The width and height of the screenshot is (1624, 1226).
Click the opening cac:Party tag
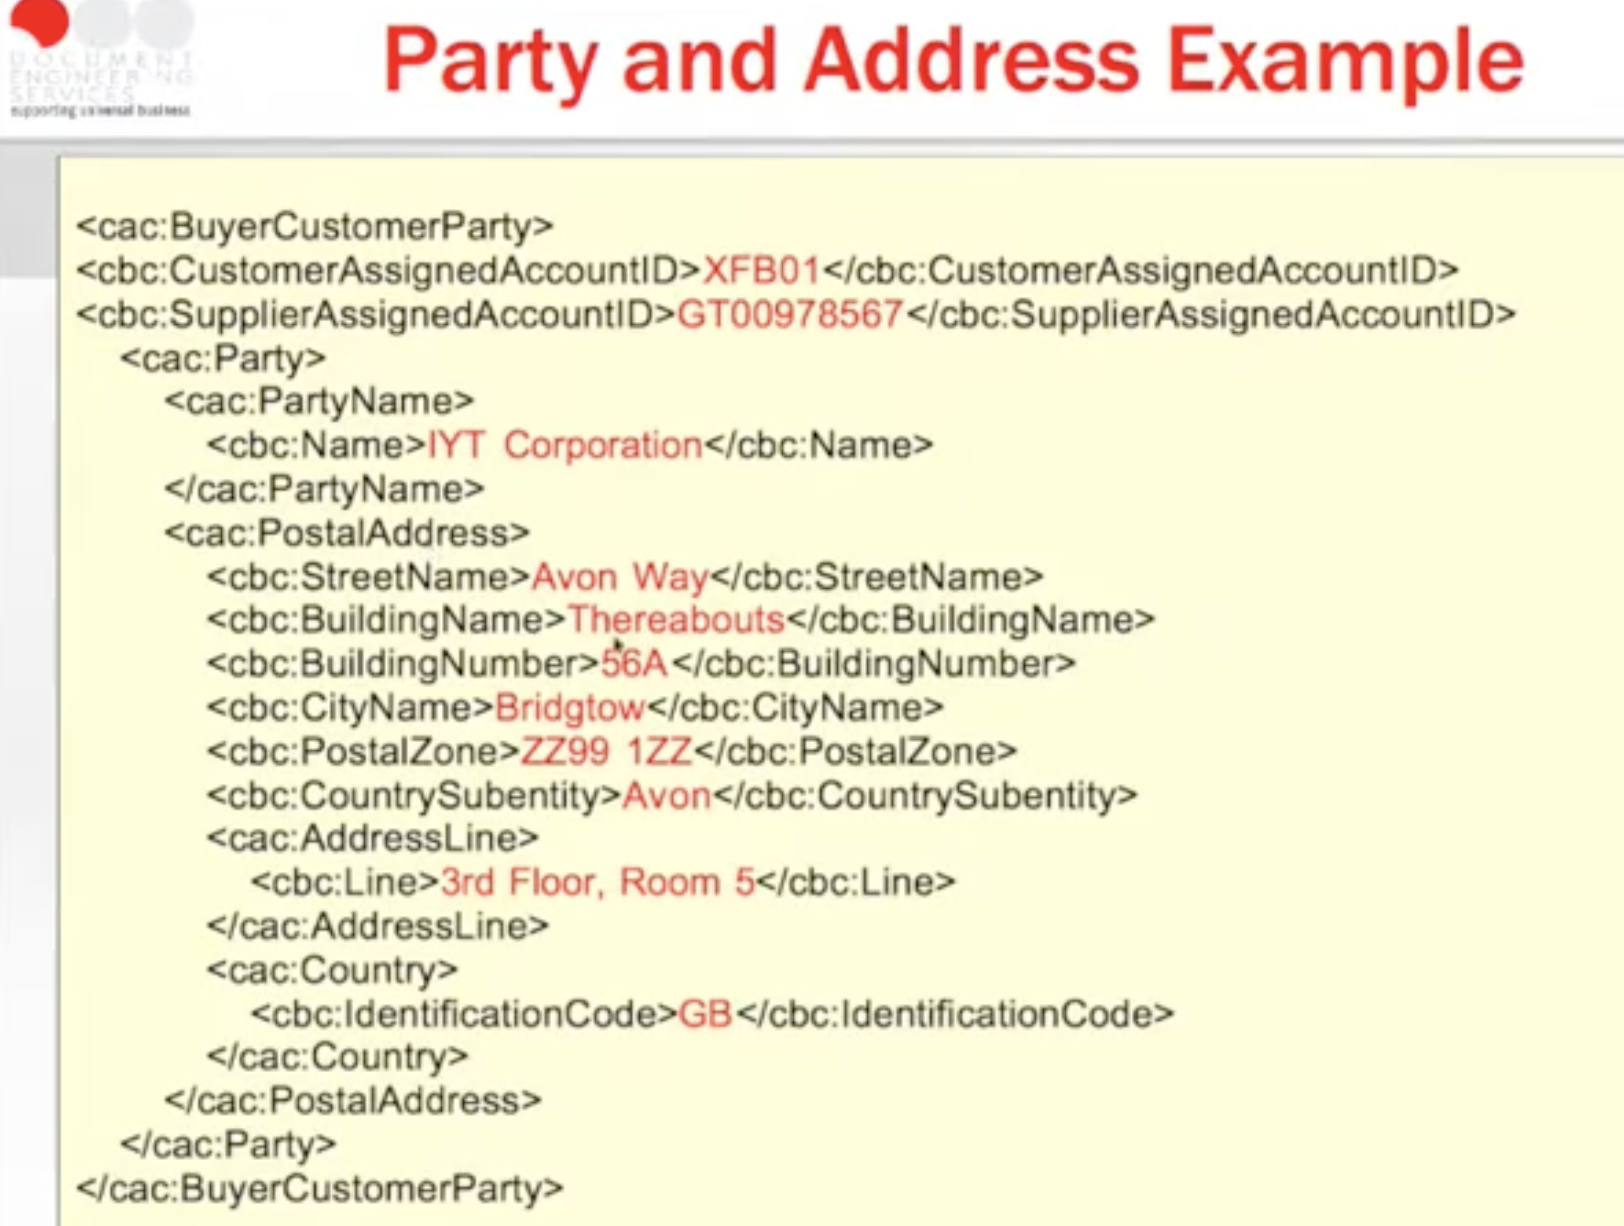coord(222,358)
